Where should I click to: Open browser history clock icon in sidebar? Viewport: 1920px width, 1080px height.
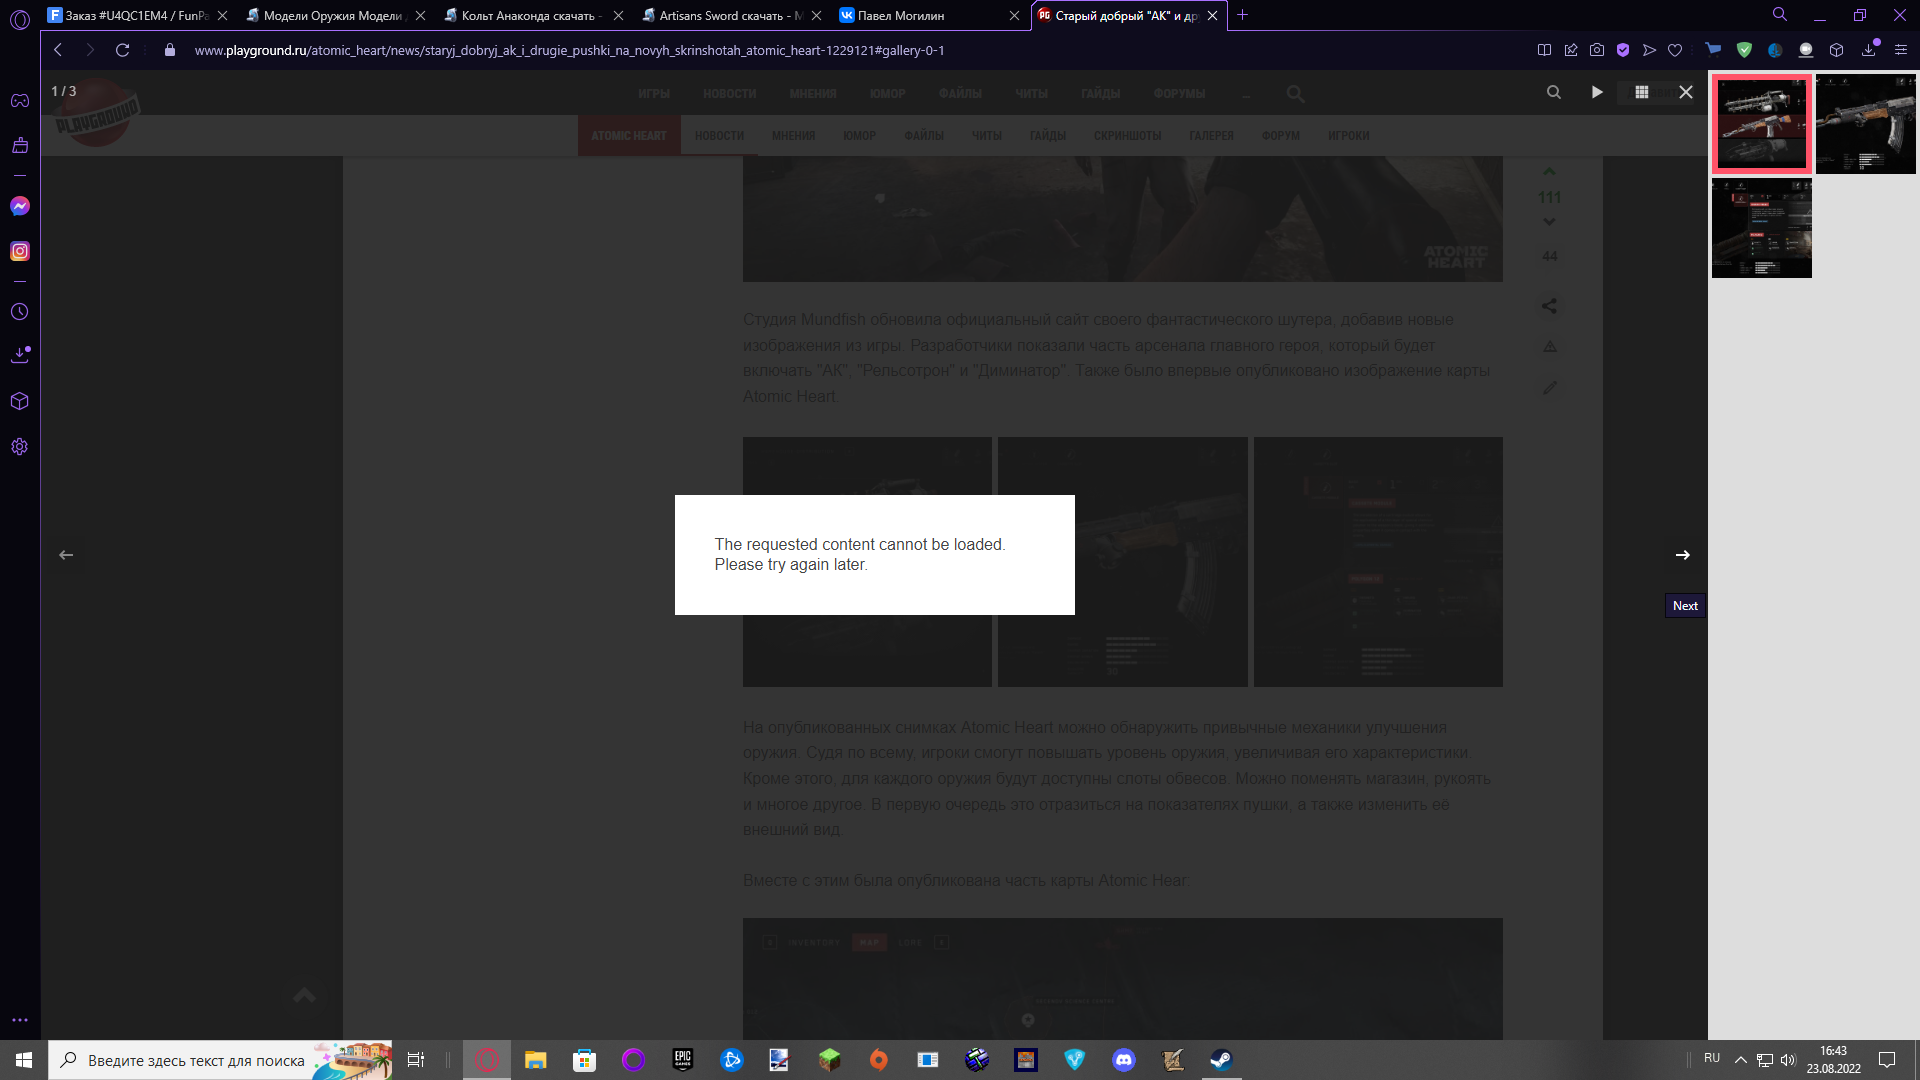20,312
